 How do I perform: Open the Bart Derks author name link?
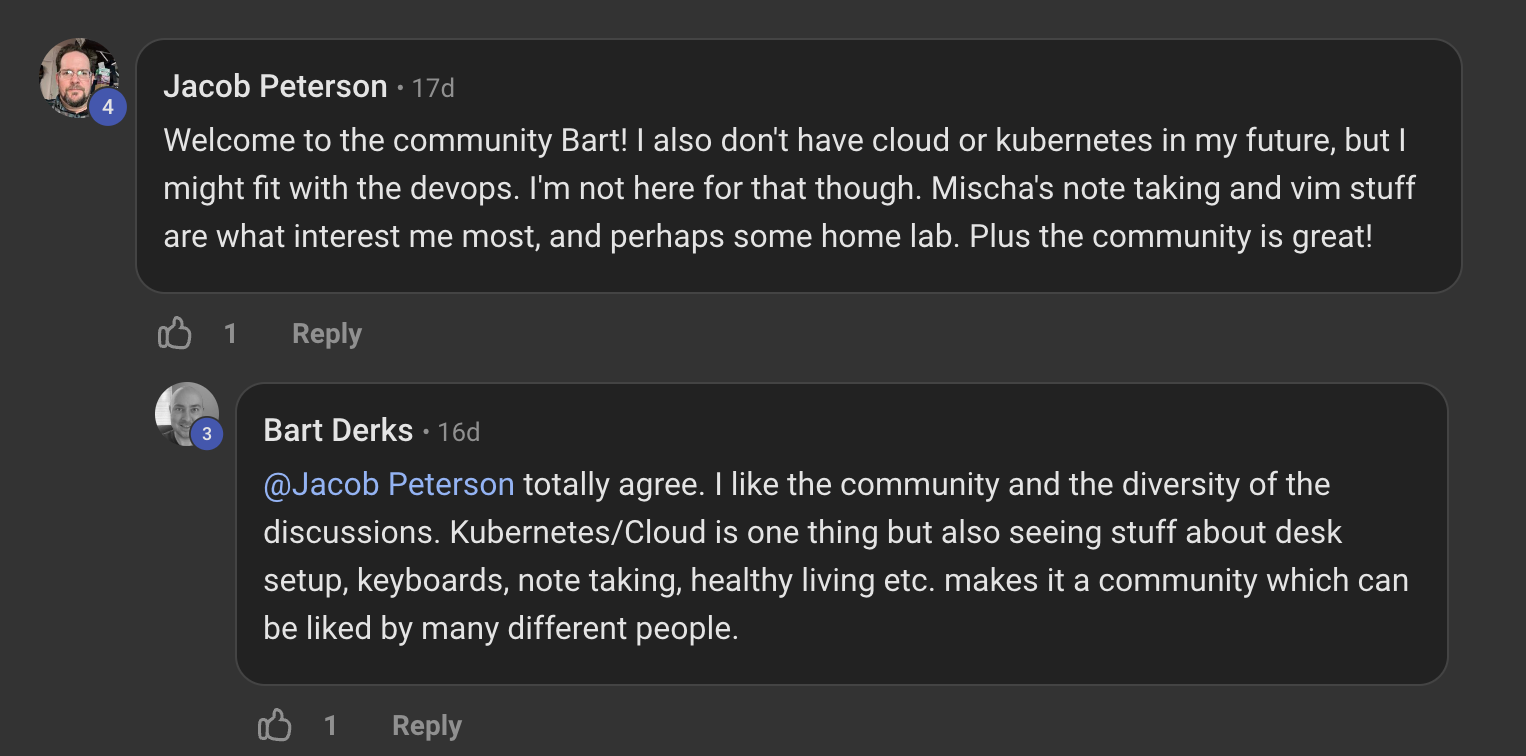click(338, 431)
